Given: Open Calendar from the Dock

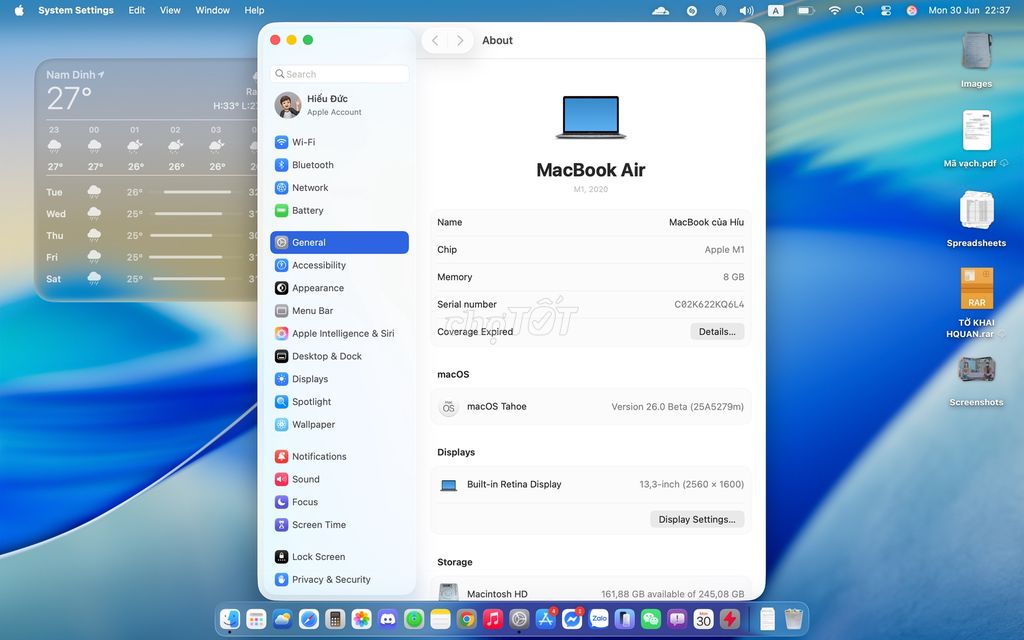Looking at the screenshot, I should (703, 618).
